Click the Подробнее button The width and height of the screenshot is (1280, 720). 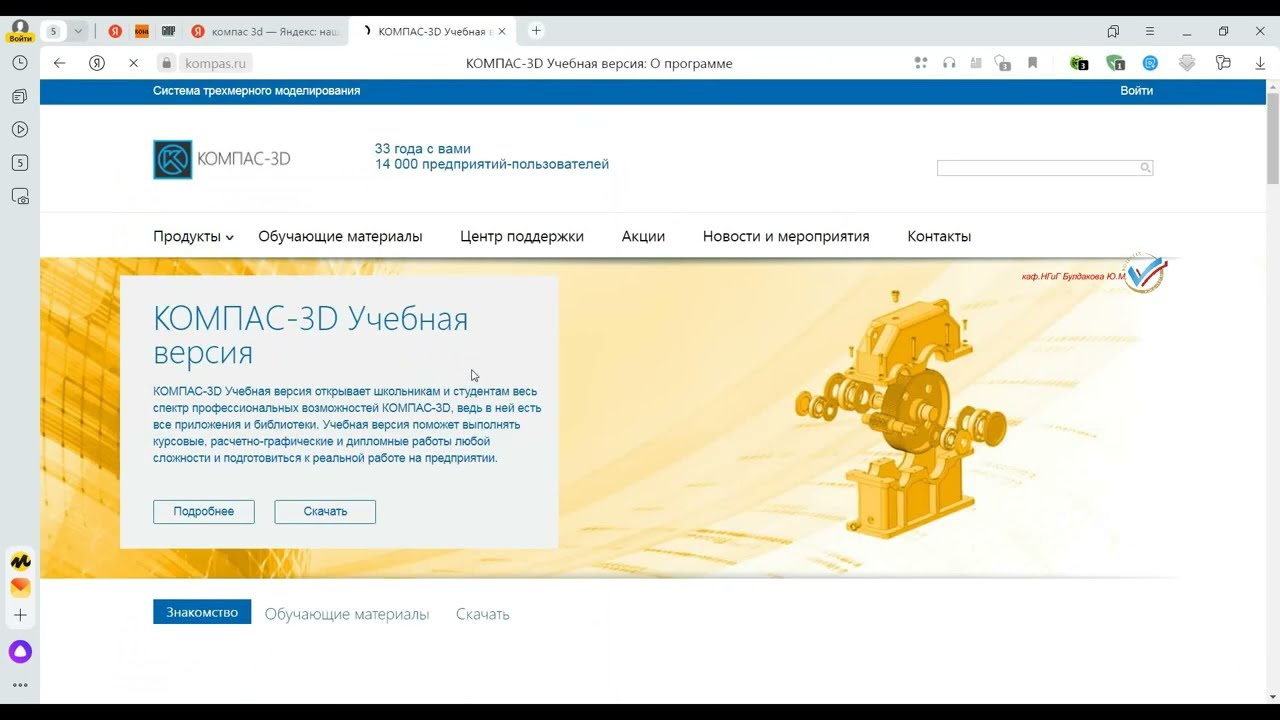204,512
